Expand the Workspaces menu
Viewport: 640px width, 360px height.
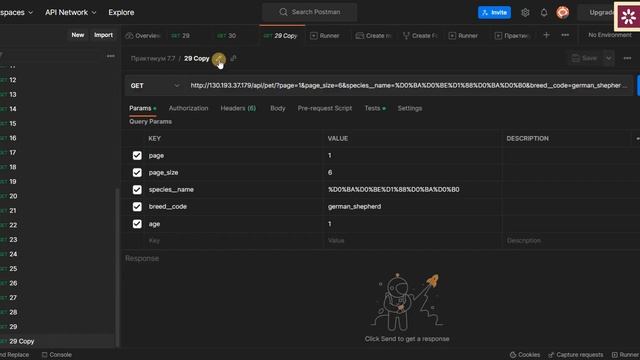click(16, 12)
